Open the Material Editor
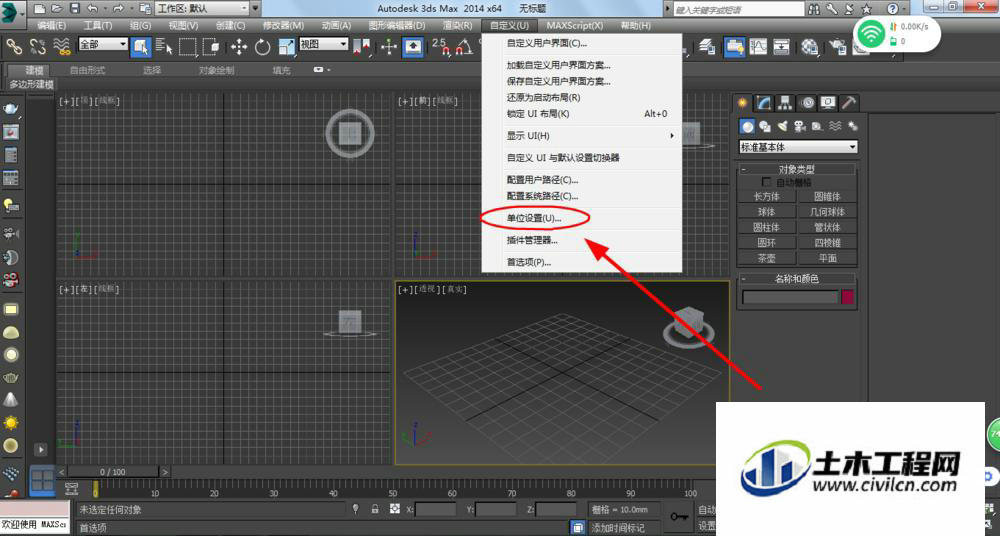The image size is (1000, 536). [x=809, y=47]
